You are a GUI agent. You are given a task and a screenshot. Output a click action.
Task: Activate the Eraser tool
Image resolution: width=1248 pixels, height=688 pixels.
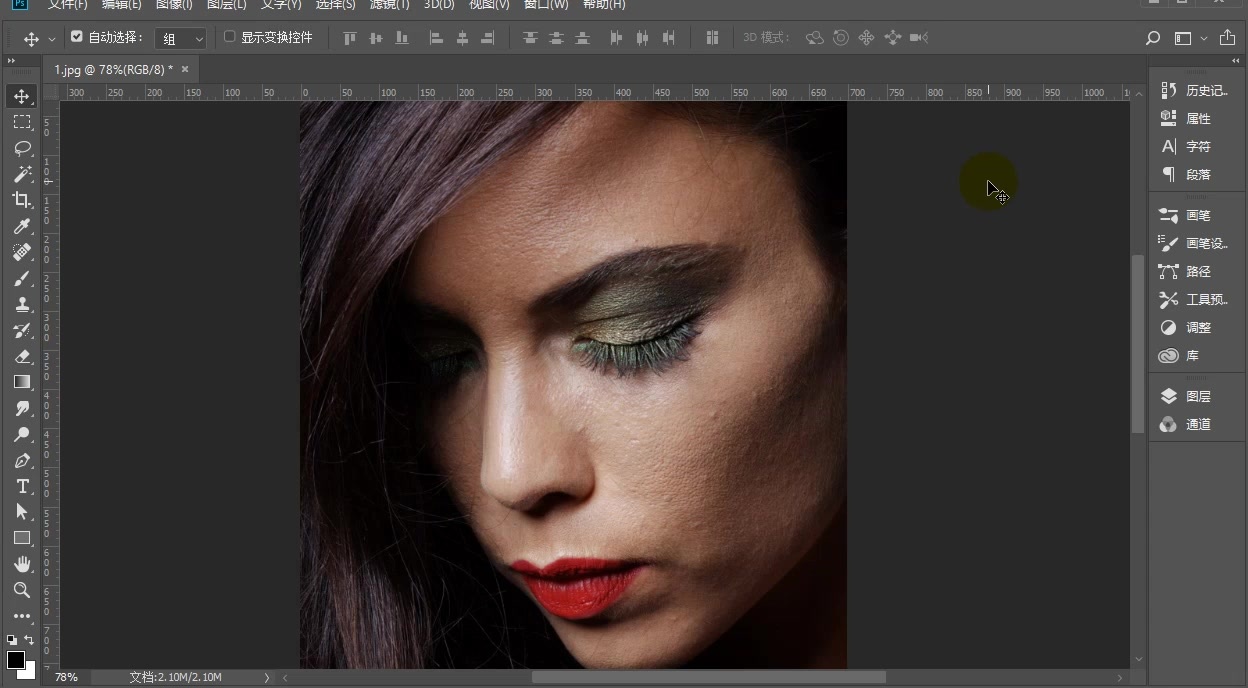(x=22, y=356)
